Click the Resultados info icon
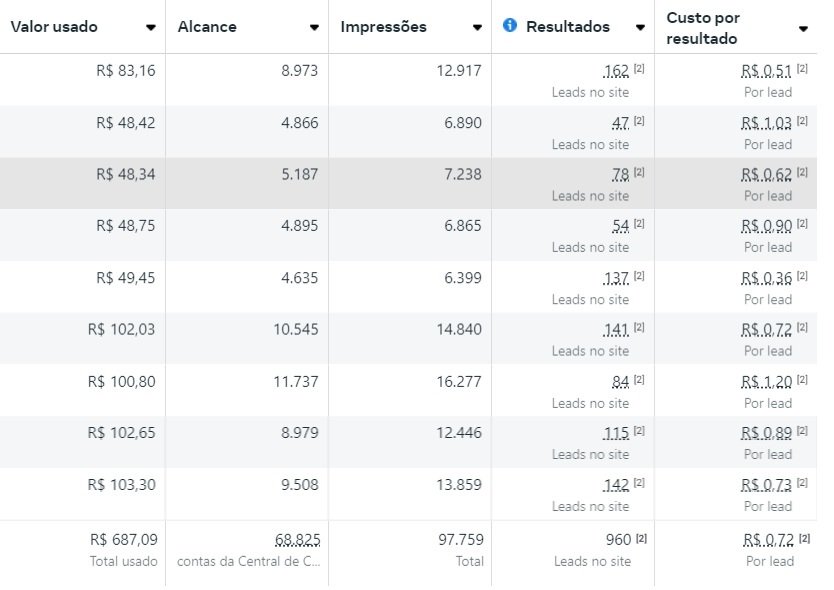This screenshot has height=590, width=834. [x=510, y=26]
